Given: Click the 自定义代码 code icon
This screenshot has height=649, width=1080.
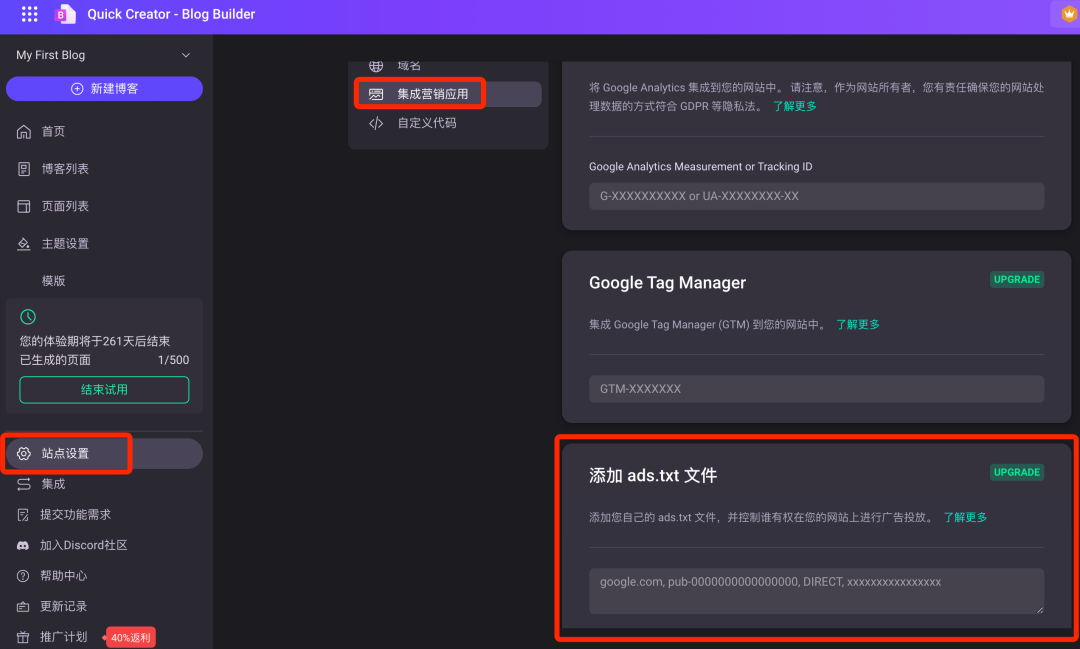Looking at the screenshot, I should coord(376,123).
